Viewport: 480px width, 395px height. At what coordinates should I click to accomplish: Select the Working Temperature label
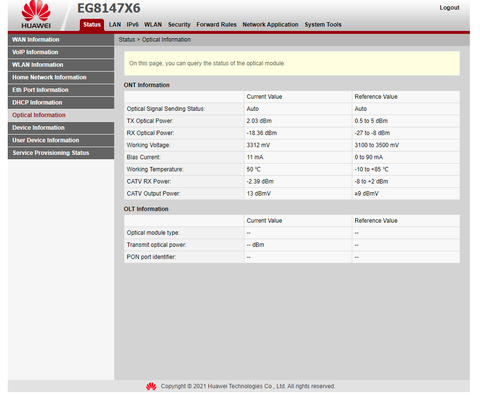[x=155, y=169]
